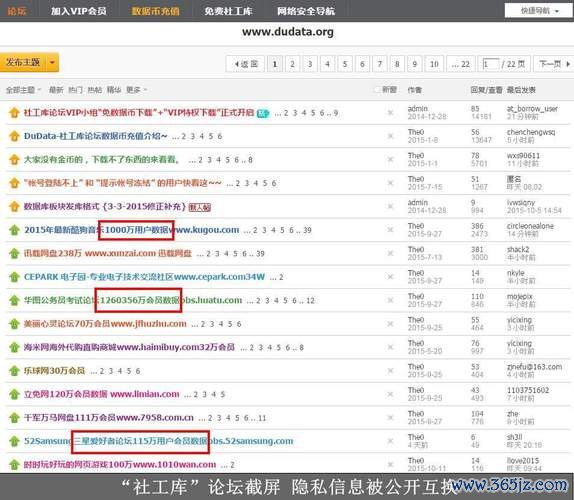Click the 发布主题 post button
This screenshot has width=574, height=500.
23,63
